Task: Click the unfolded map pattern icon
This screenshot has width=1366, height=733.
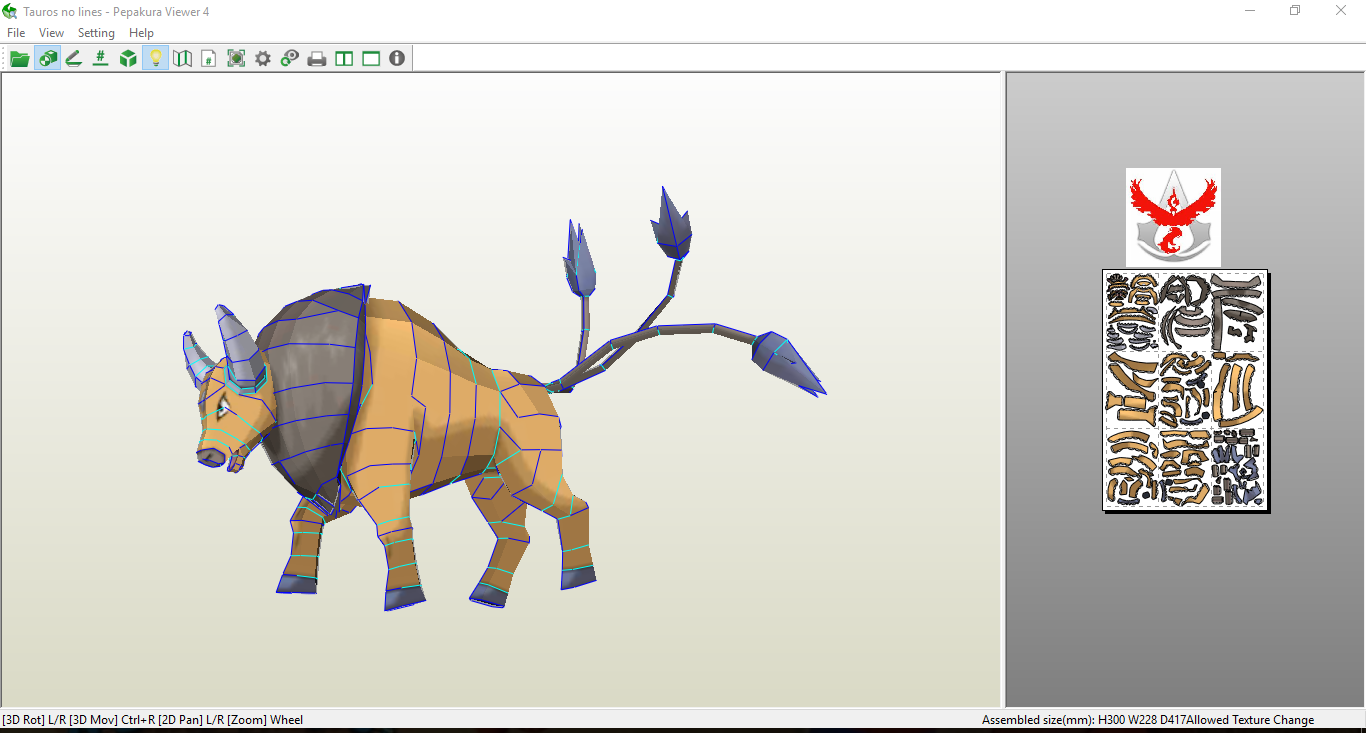Action: (182, 58)
